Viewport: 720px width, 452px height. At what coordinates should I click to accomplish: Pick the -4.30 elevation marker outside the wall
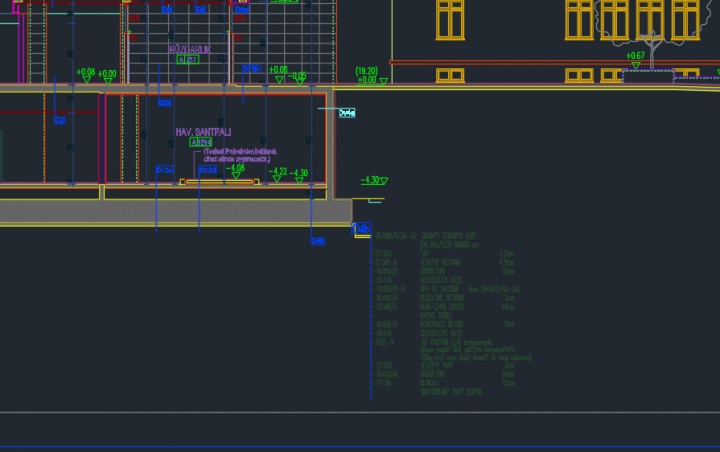click(373, 181)
